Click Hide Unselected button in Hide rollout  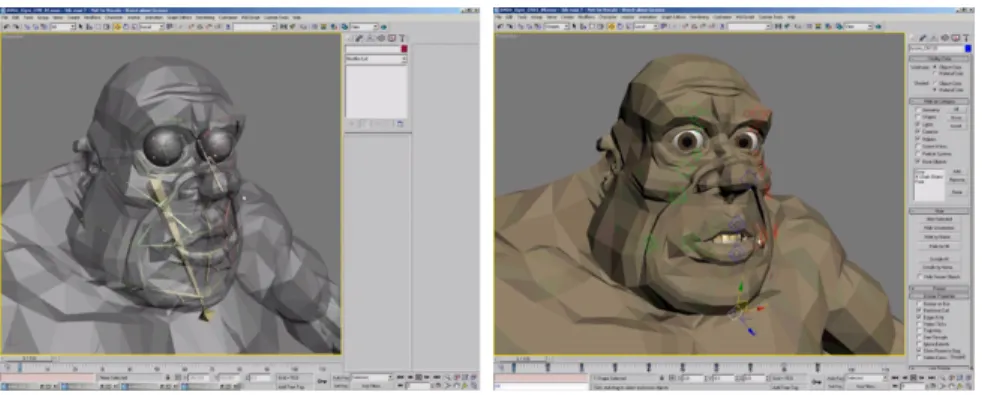pos(939,228)
